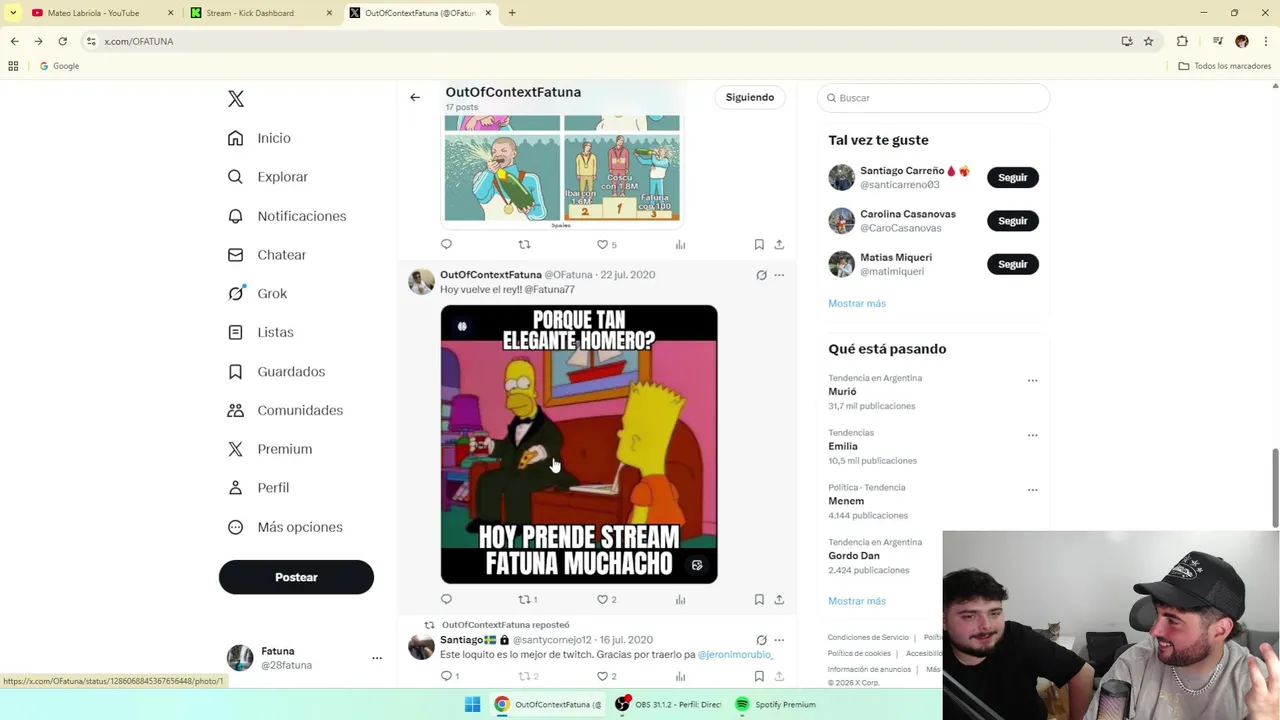Open Guardados bookmark icon in sidebar
This screenshot has height=720, width=1280.
pos(235,371)
